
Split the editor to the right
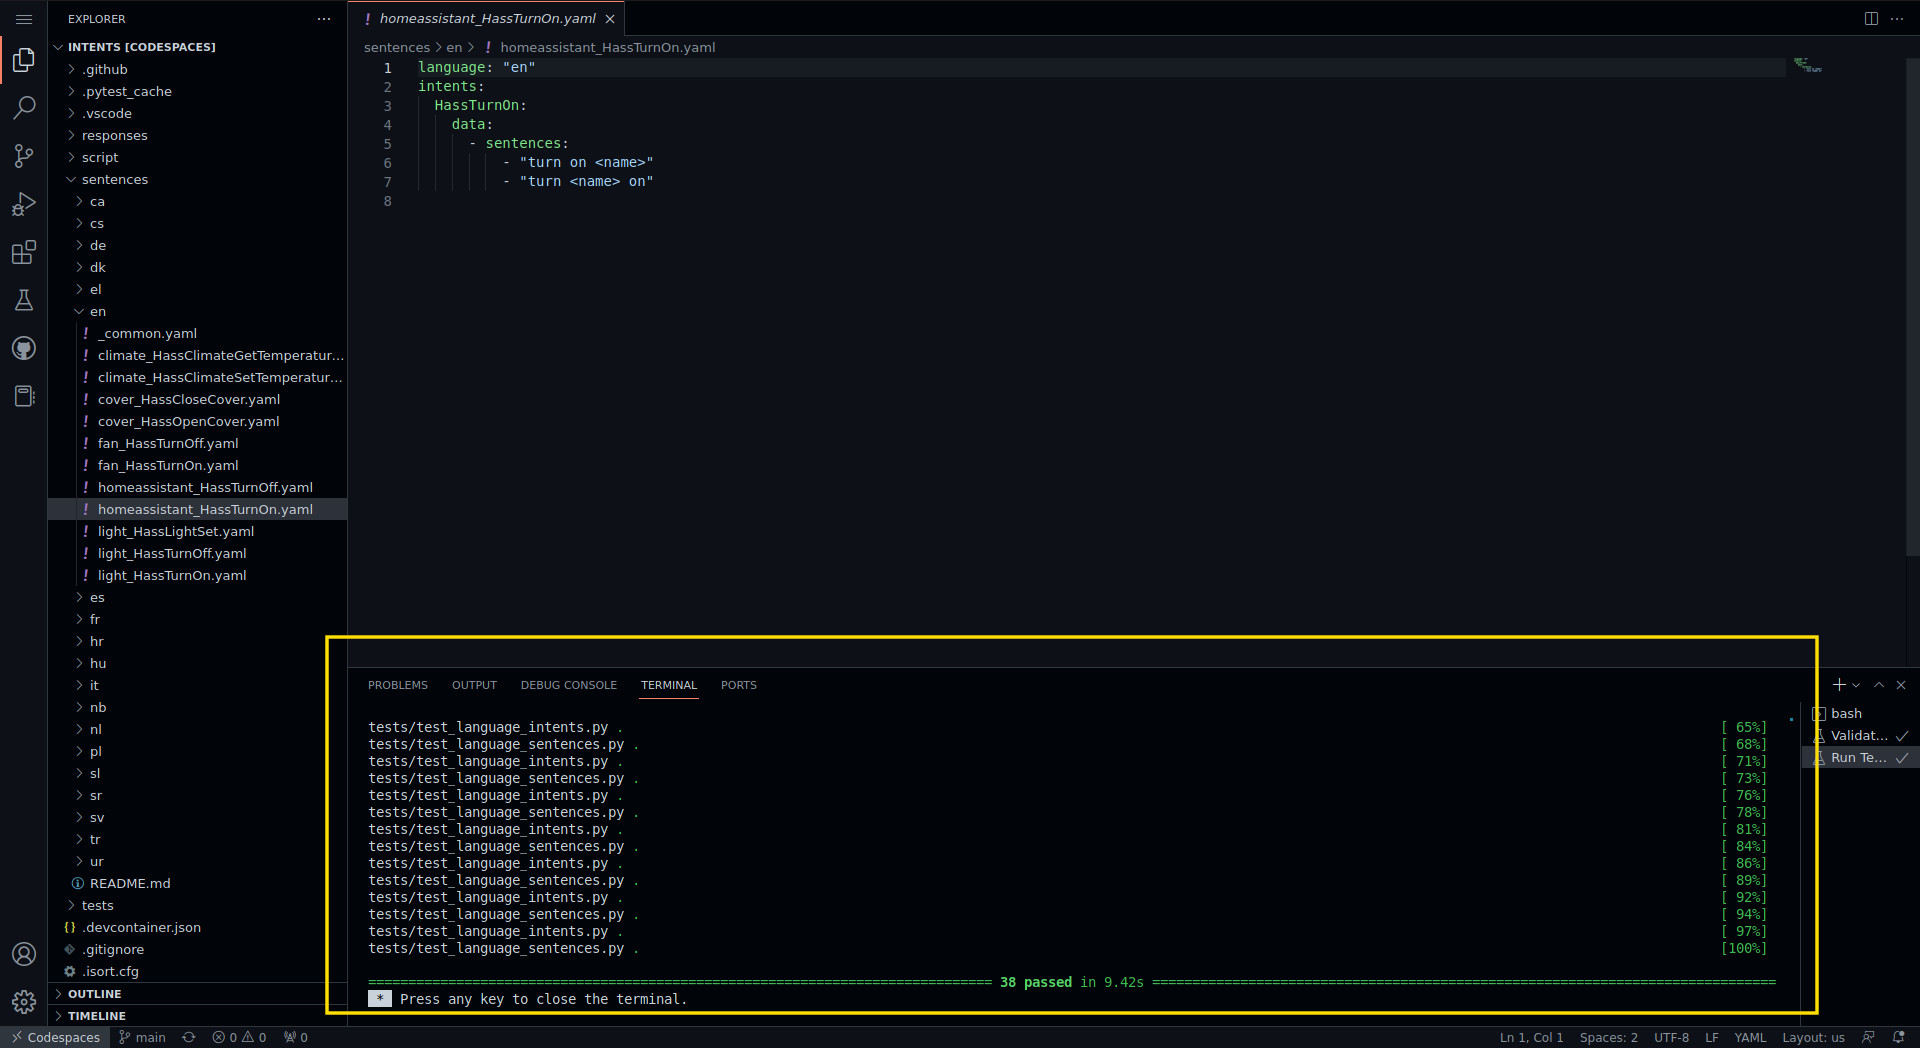click(x=1871, y=19)
